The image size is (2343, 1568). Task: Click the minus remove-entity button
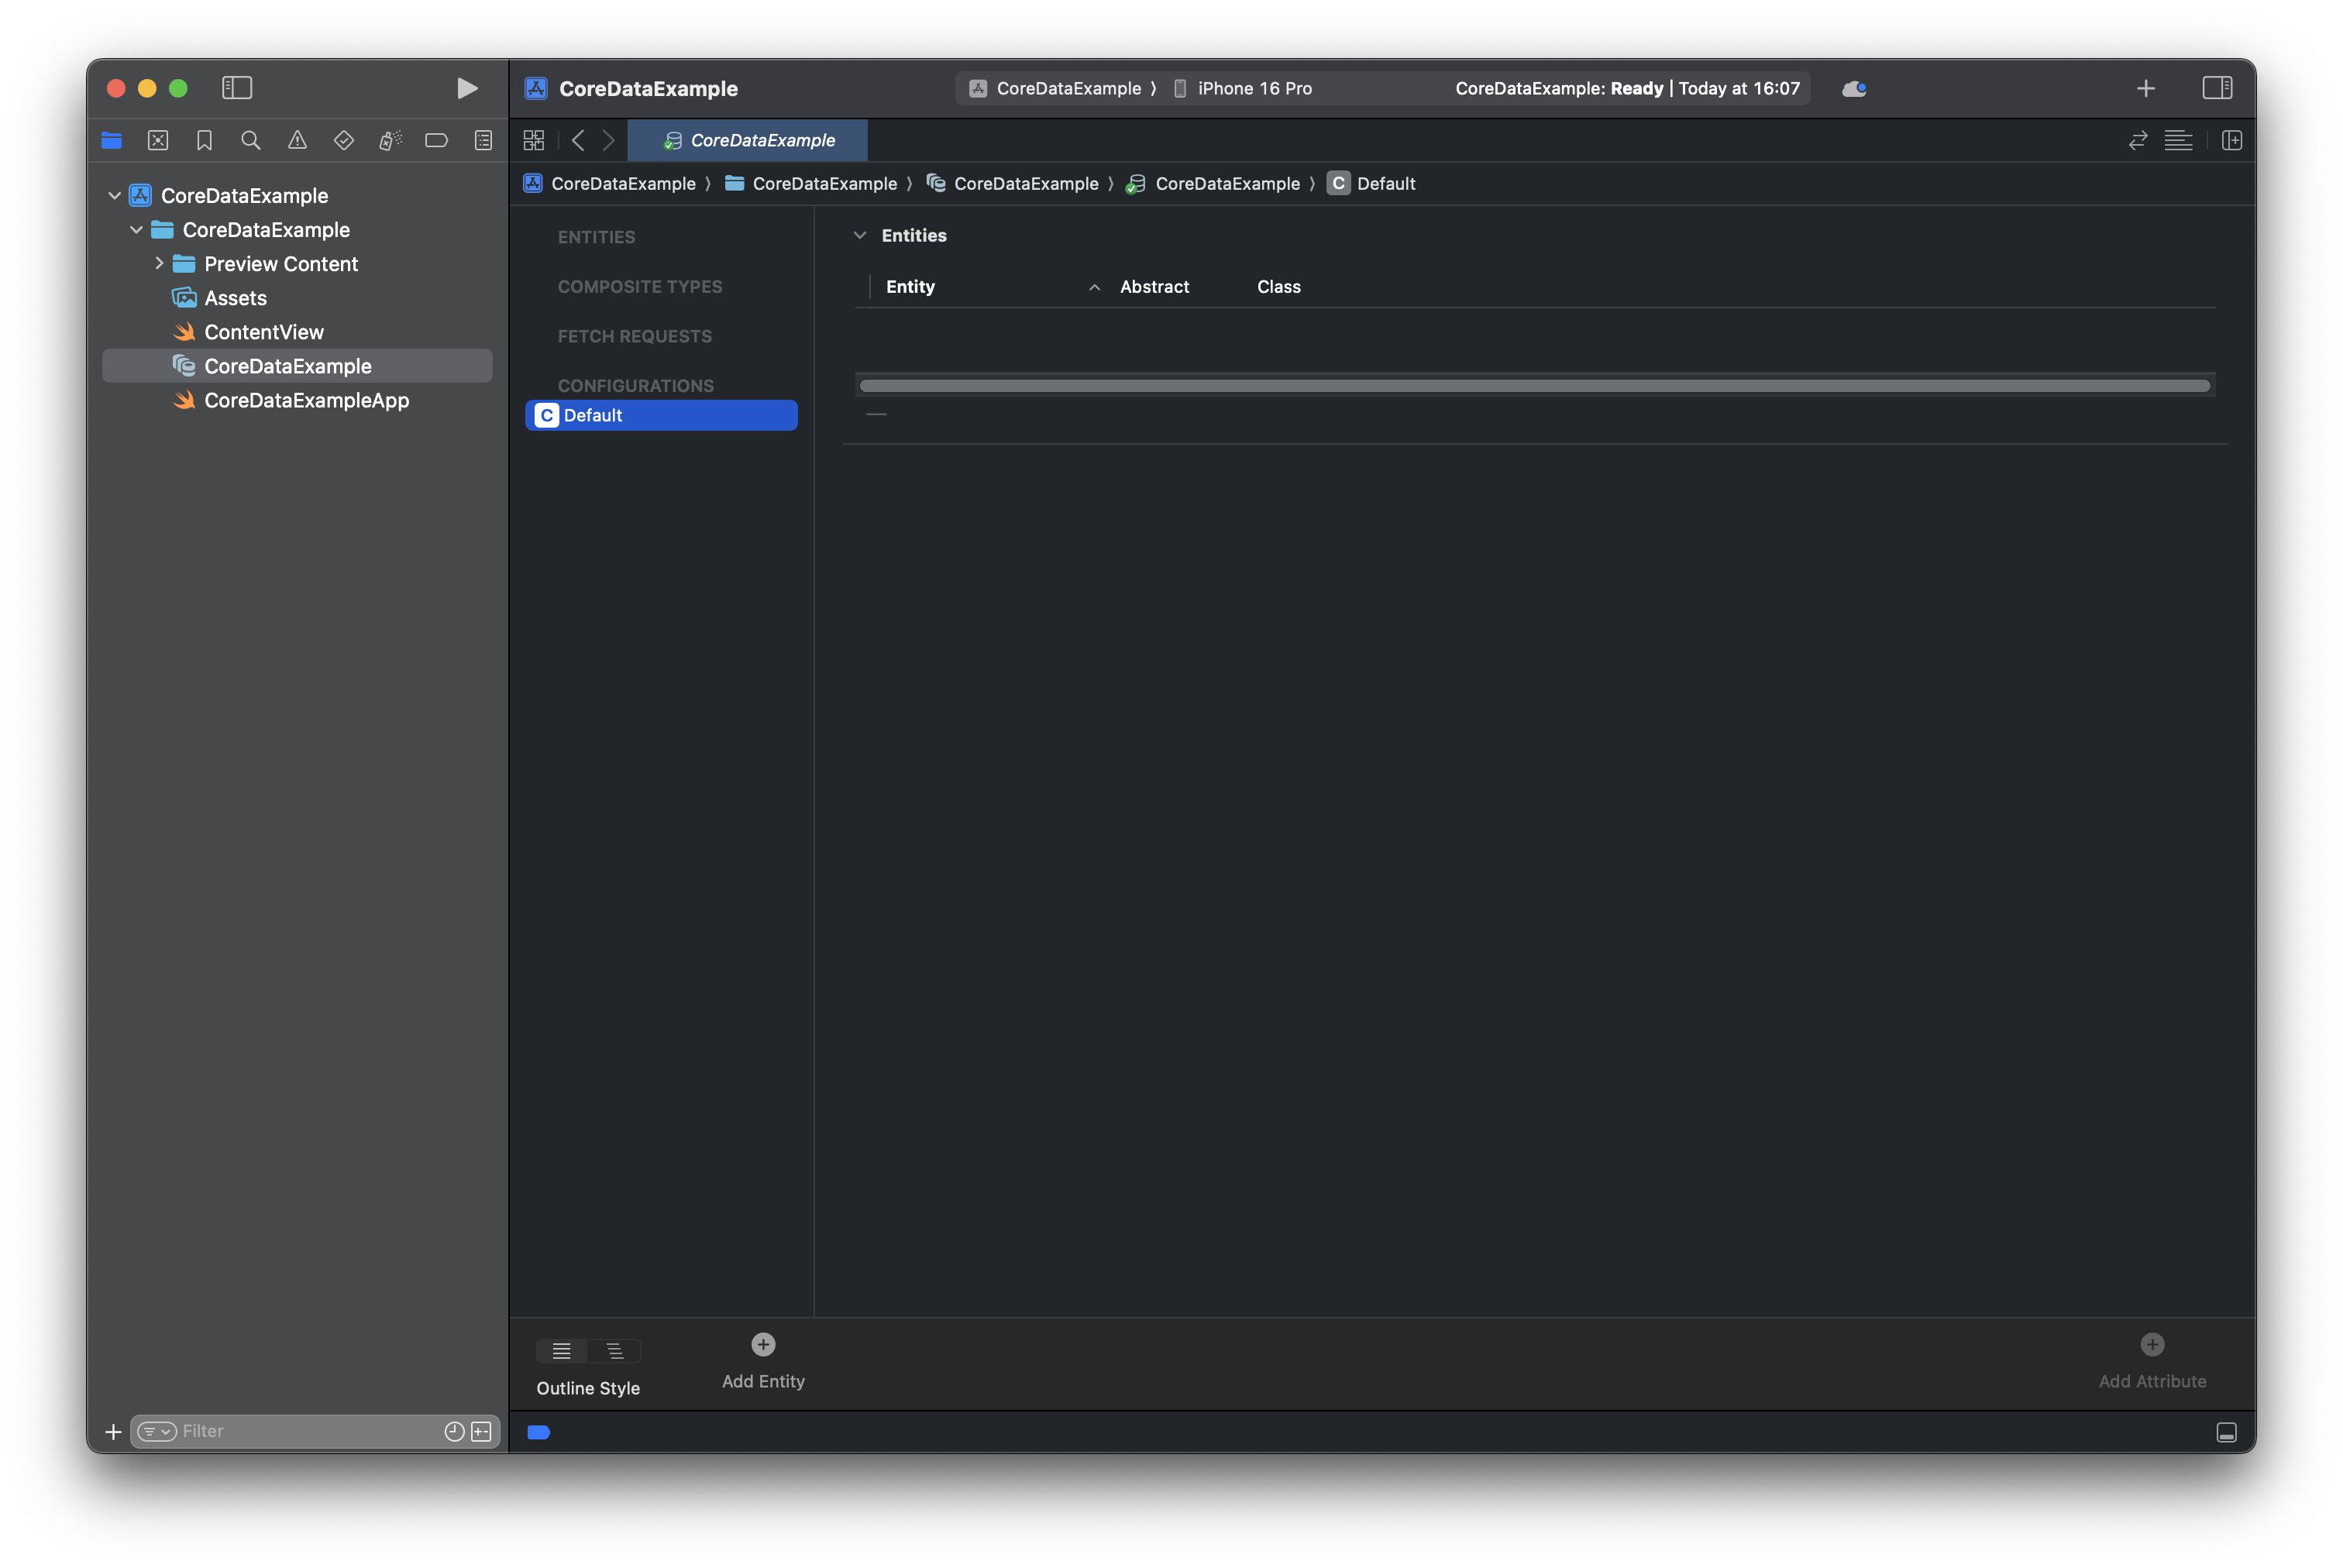(x=876, y=414)
